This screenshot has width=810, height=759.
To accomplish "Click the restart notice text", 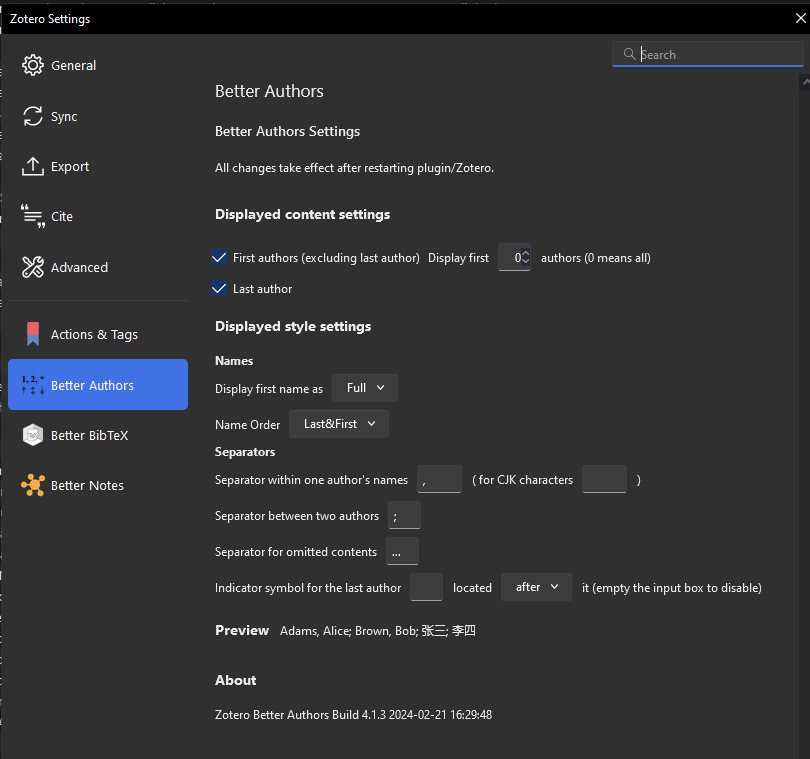I will (354, 168).
